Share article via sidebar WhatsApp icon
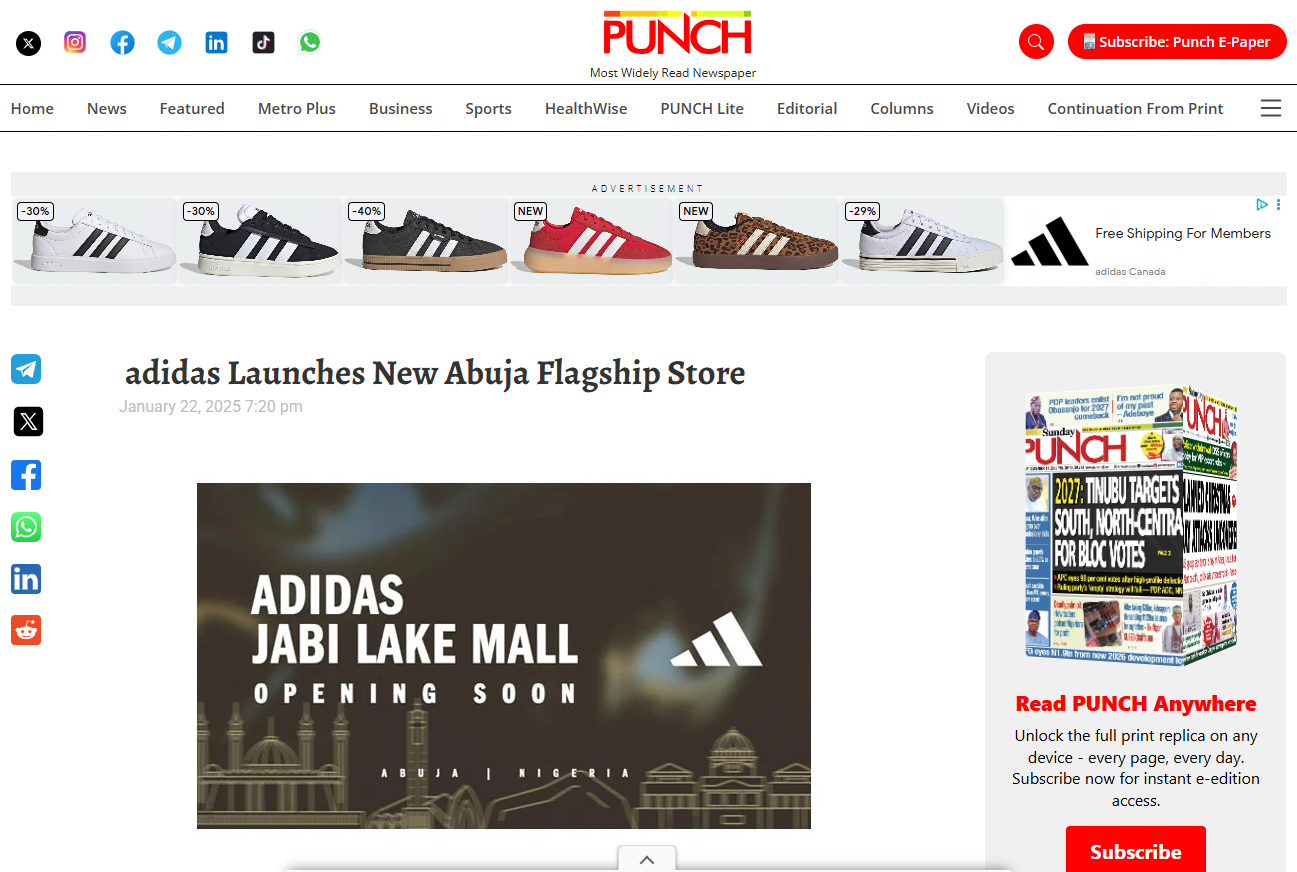 pyautogui.click(x=26, y=526)
